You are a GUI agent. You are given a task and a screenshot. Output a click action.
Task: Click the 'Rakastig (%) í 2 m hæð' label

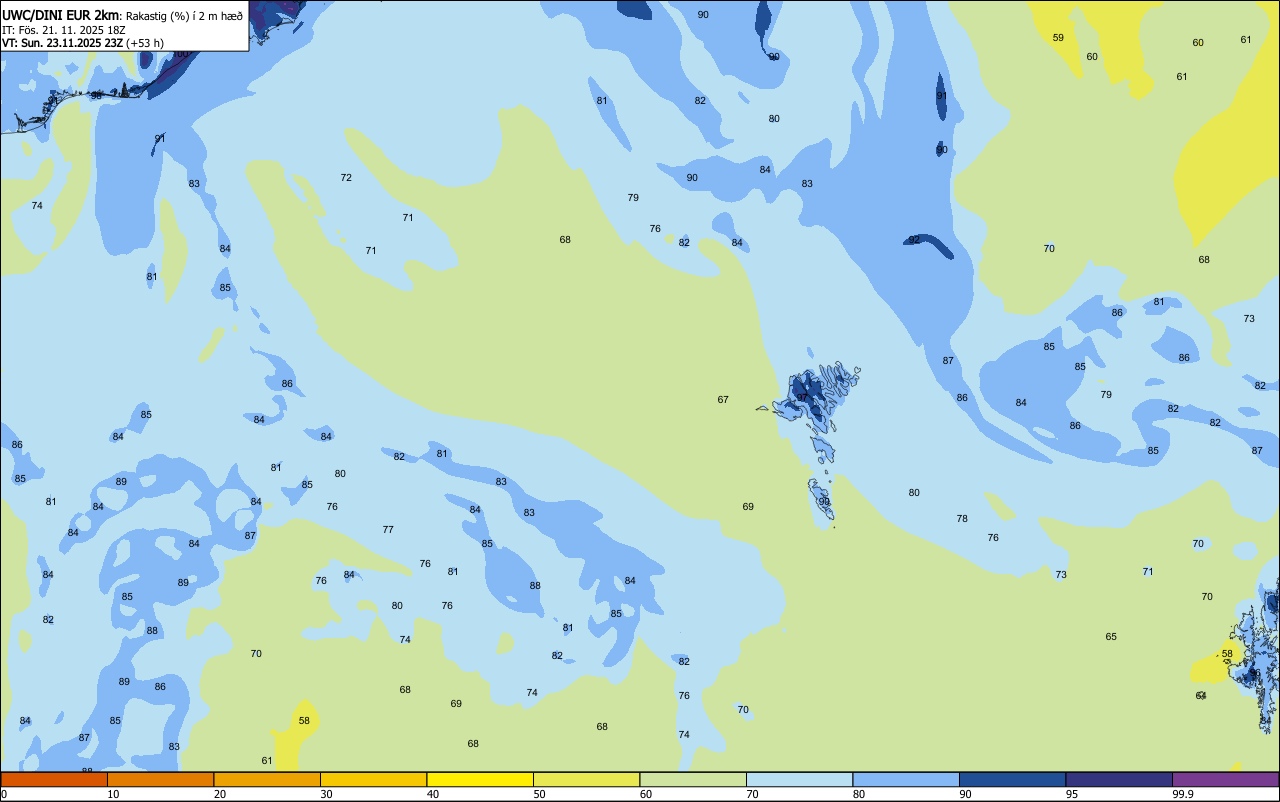coord(184,16)
